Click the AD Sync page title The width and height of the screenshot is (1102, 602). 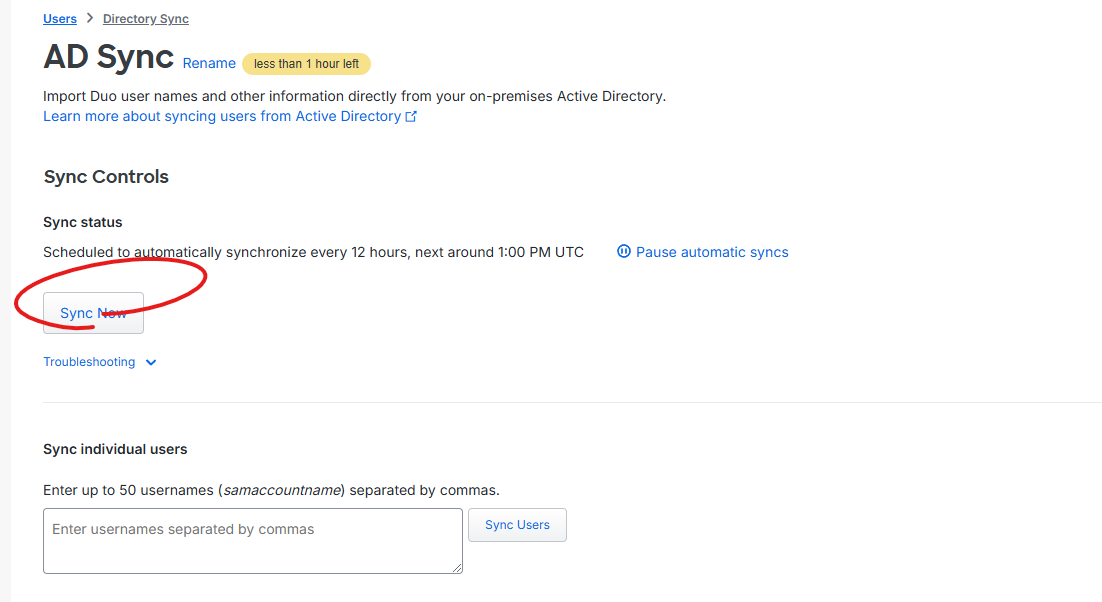coord(108,57)
